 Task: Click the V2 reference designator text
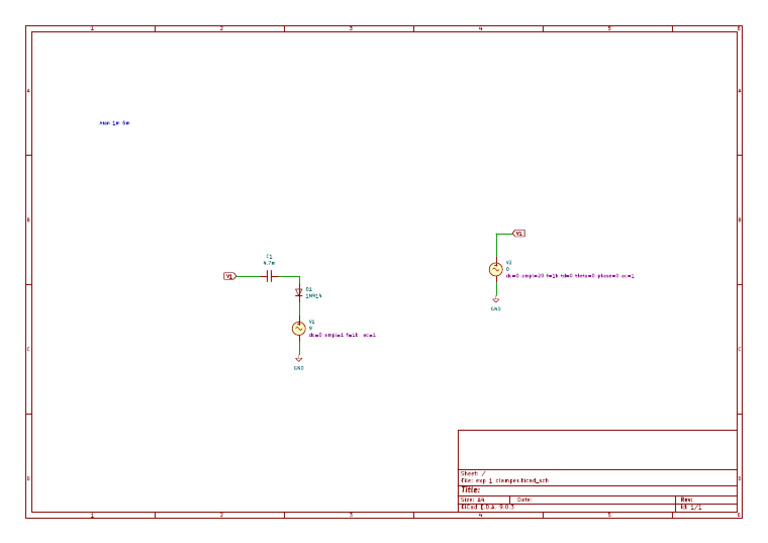click(508, 263)
